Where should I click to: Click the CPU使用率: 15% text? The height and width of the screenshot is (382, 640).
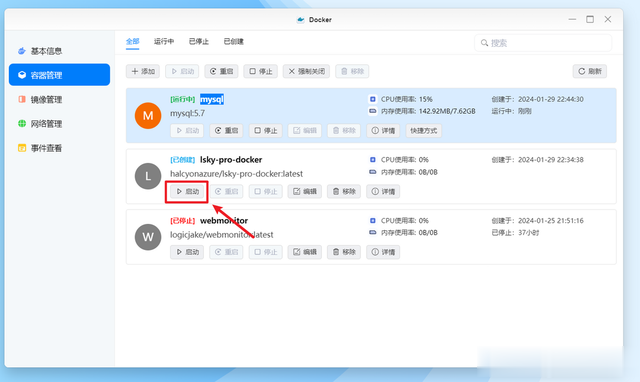[407, 99]
